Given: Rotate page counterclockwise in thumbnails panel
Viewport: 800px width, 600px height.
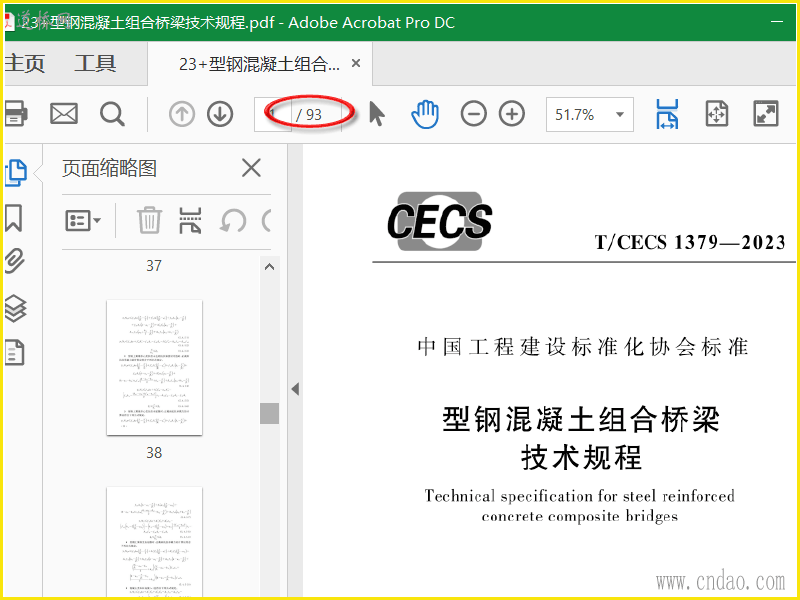Looking at the screenshot, I should tap(233, 221).
